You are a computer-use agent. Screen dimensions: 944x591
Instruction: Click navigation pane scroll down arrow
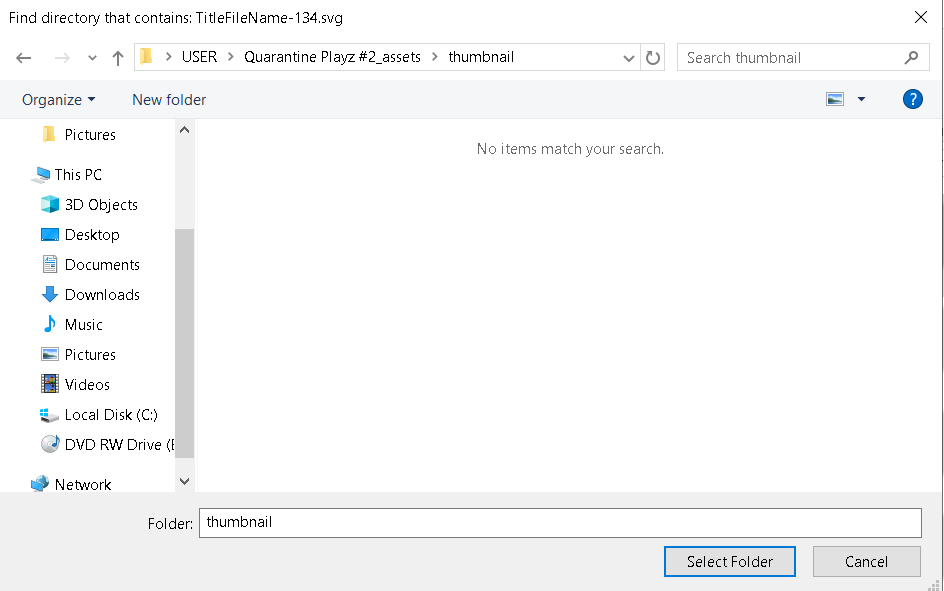184,481
